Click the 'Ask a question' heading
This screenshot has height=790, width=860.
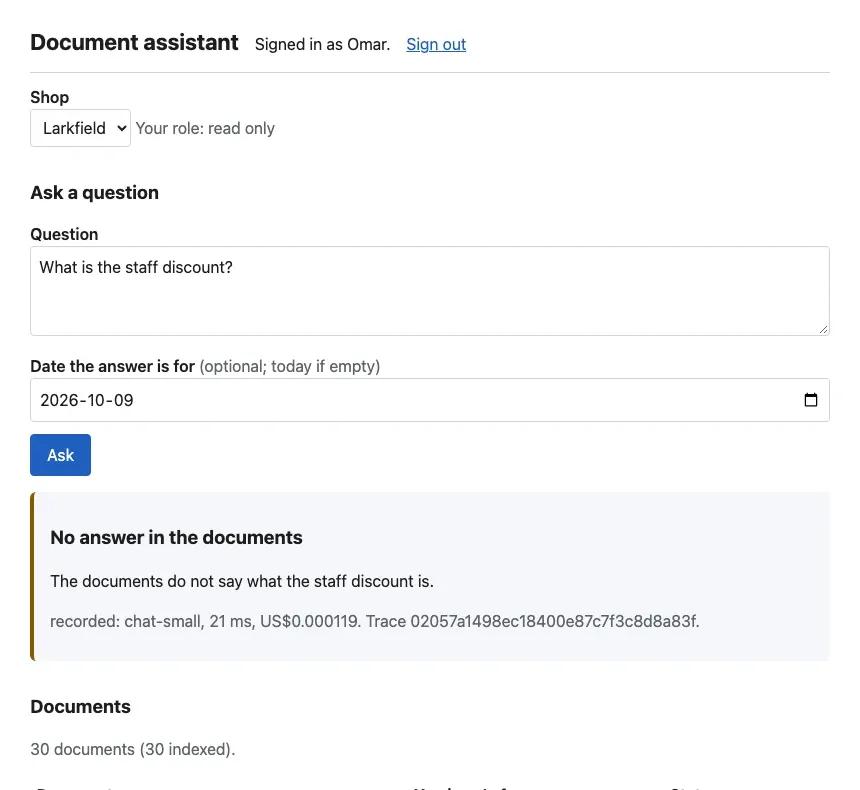[x=94, y=193]
